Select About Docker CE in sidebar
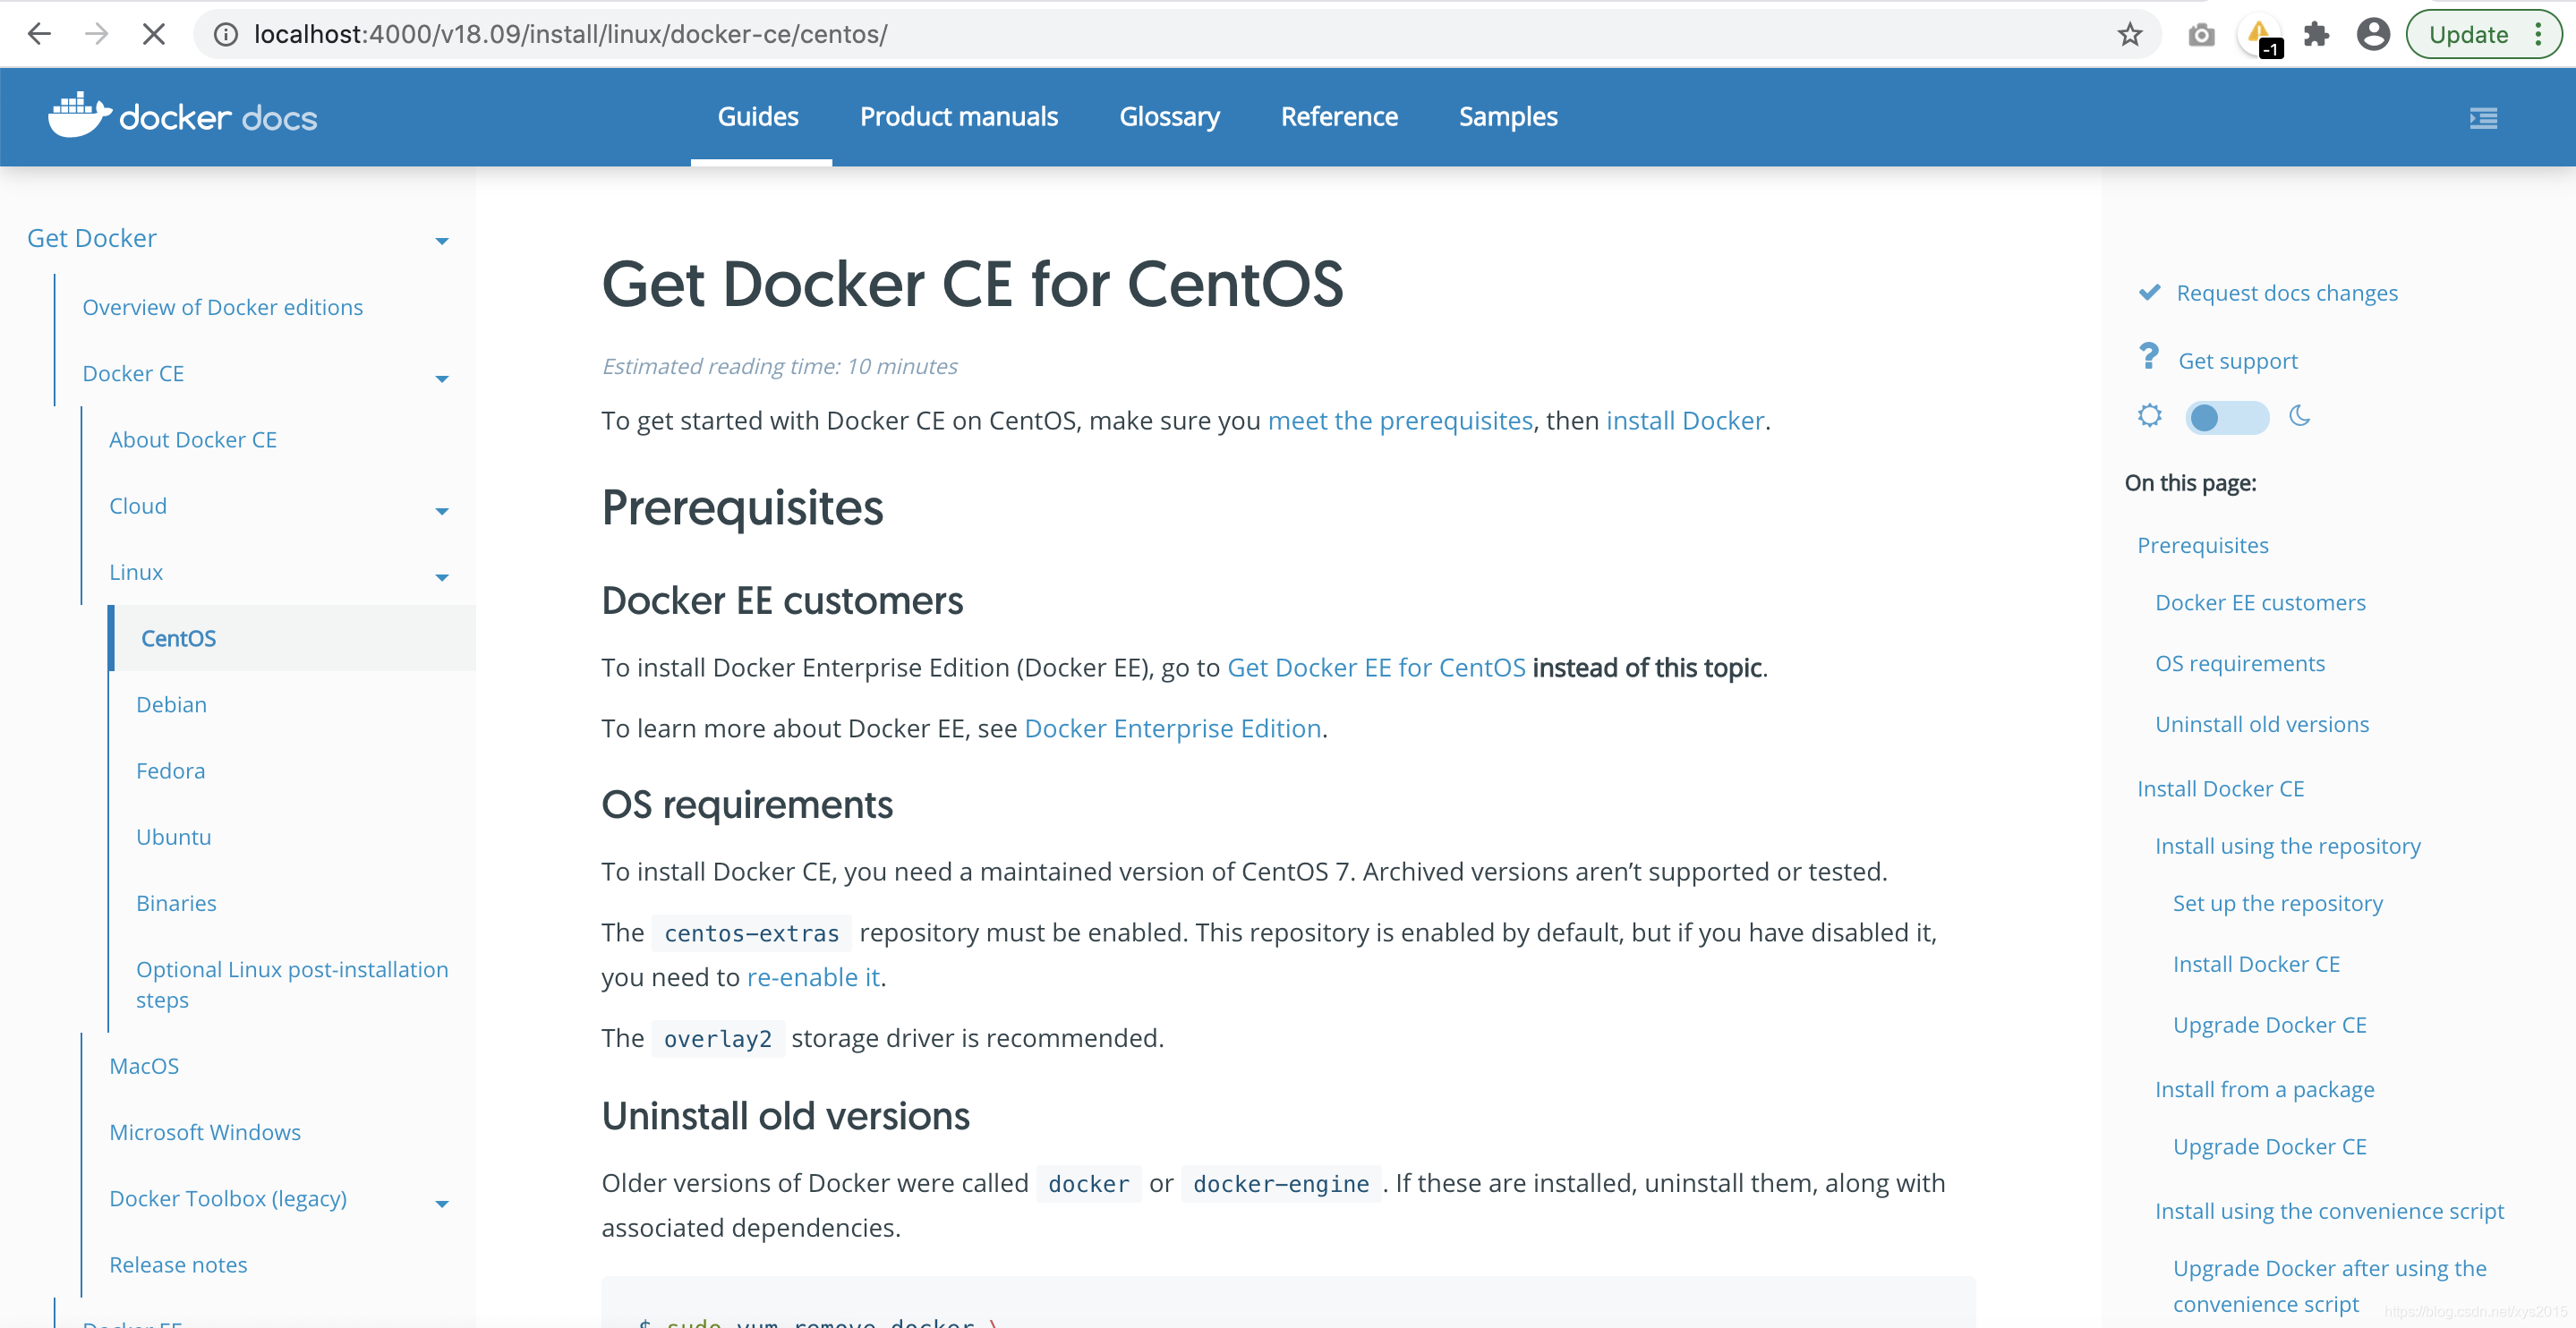Screen dimensions: 2576x1328 click(192, 440)
